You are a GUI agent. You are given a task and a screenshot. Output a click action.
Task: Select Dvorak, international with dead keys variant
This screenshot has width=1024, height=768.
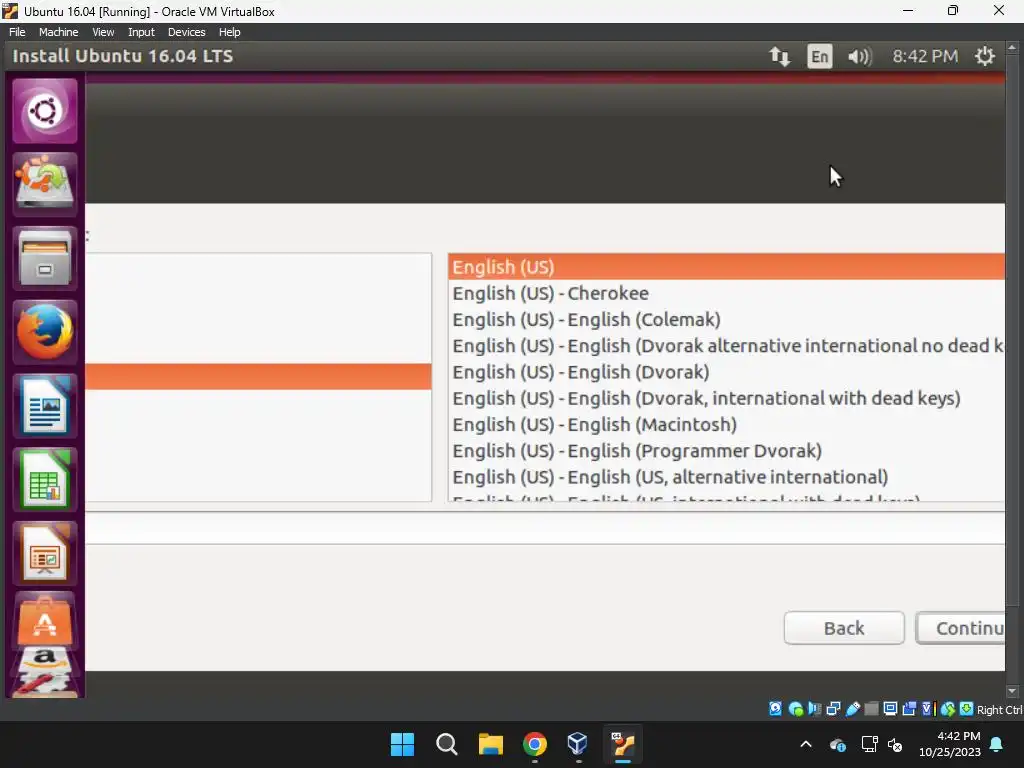click(x=727, y=398)
